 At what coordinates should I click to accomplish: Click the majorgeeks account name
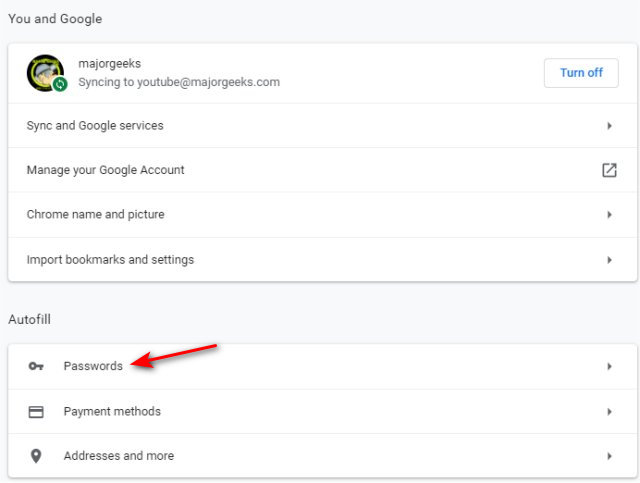click(109, 64)
